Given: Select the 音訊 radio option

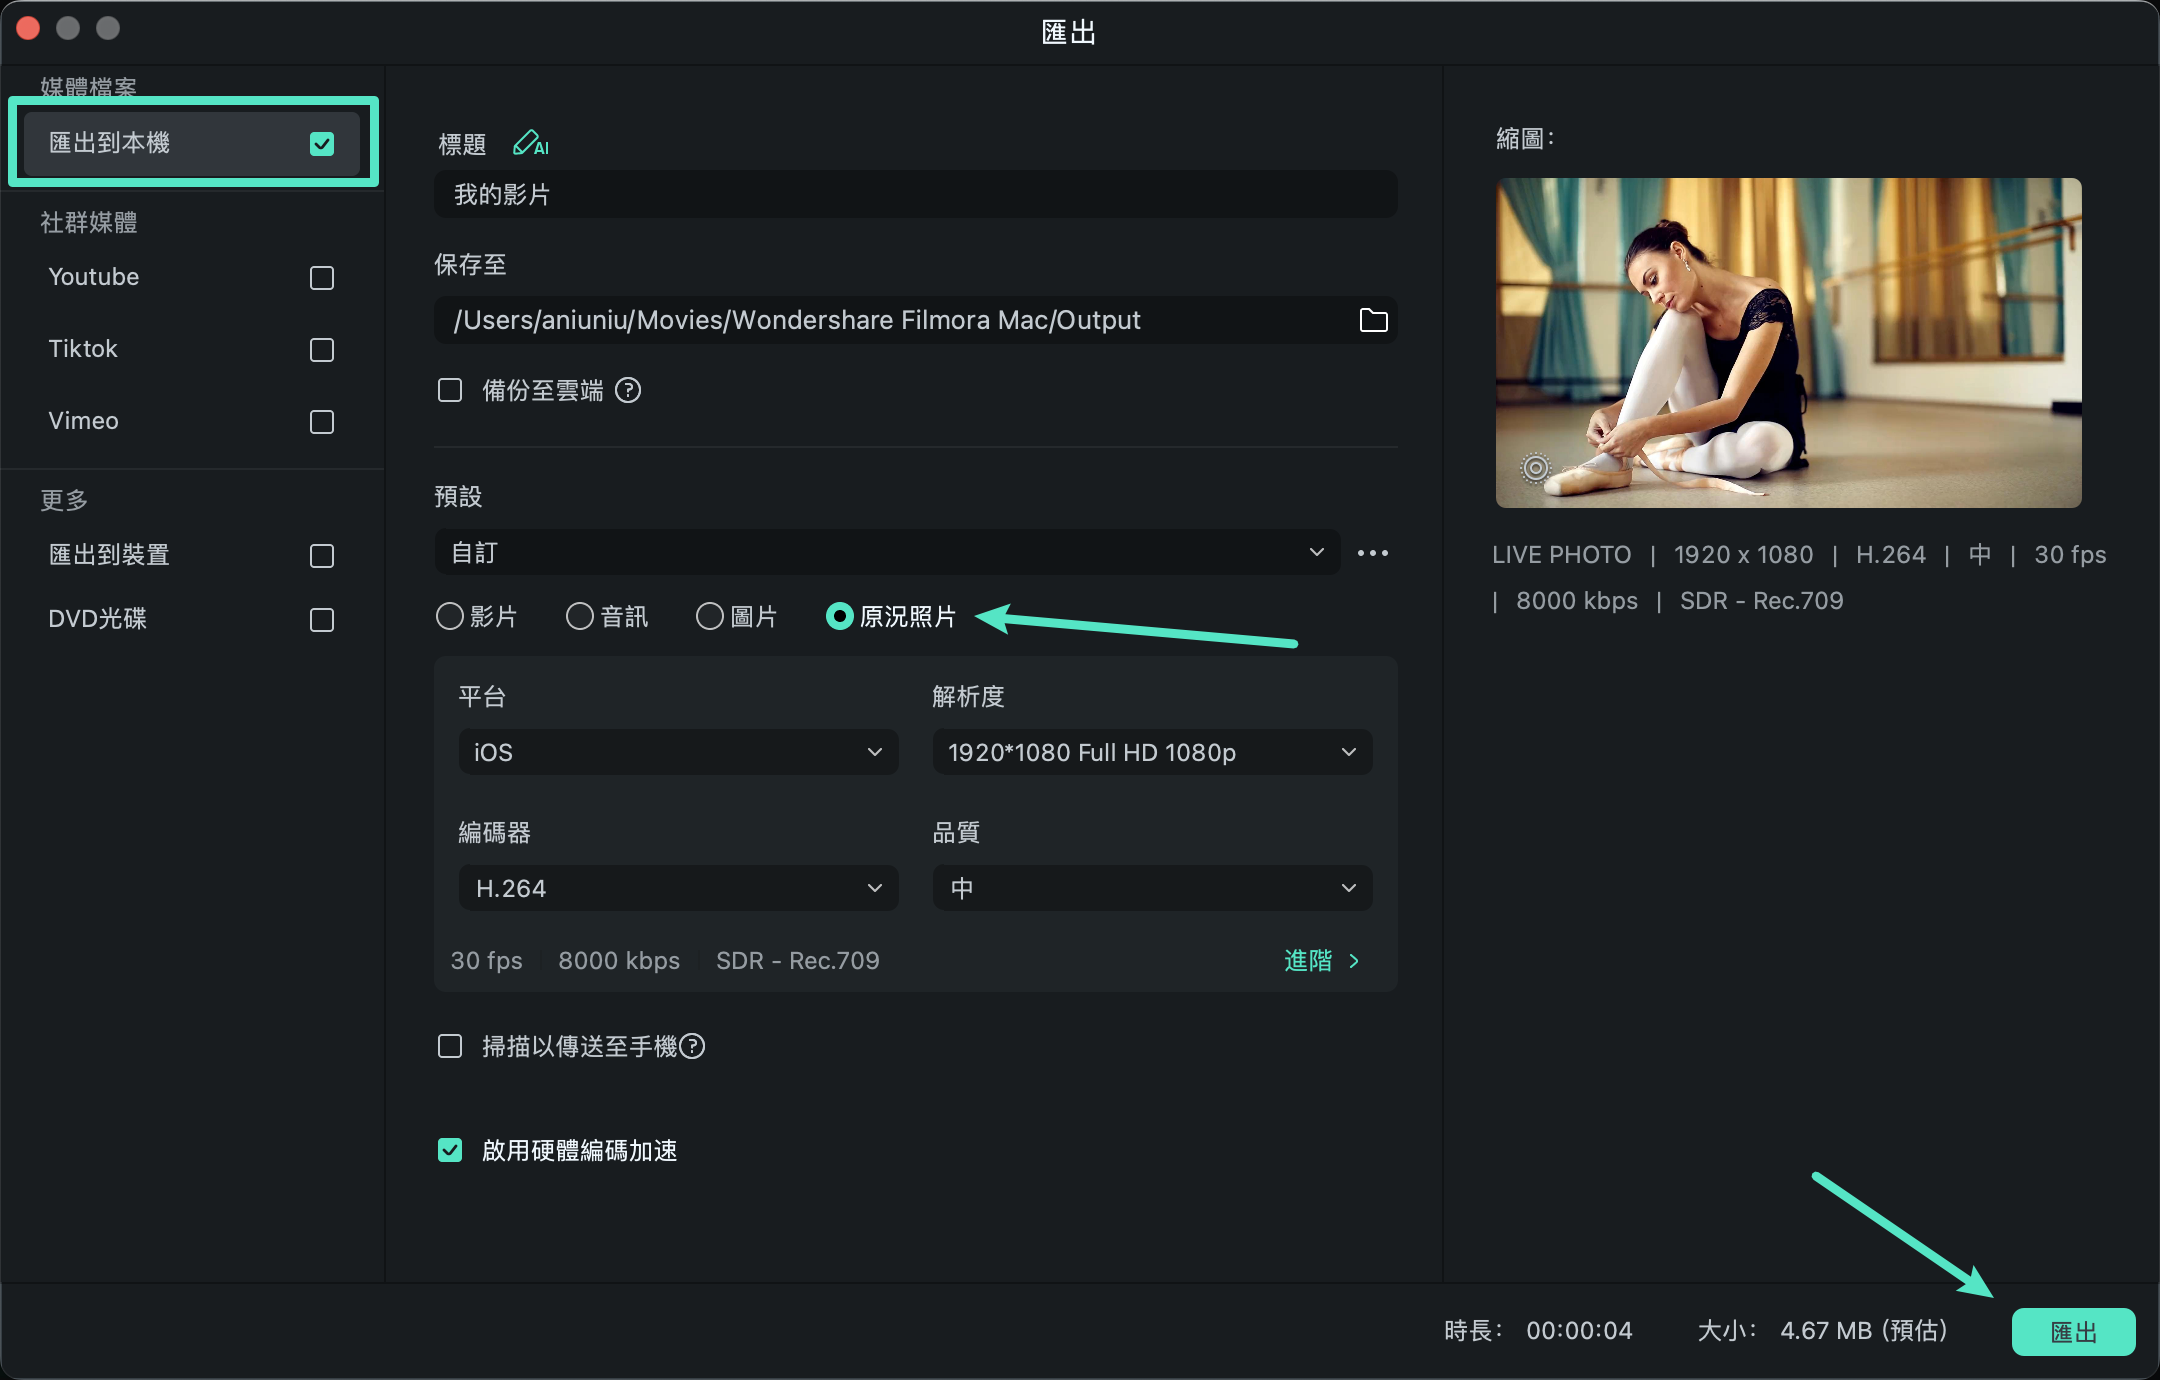Looking at the screenshot, I should click(x=580, y=616).
